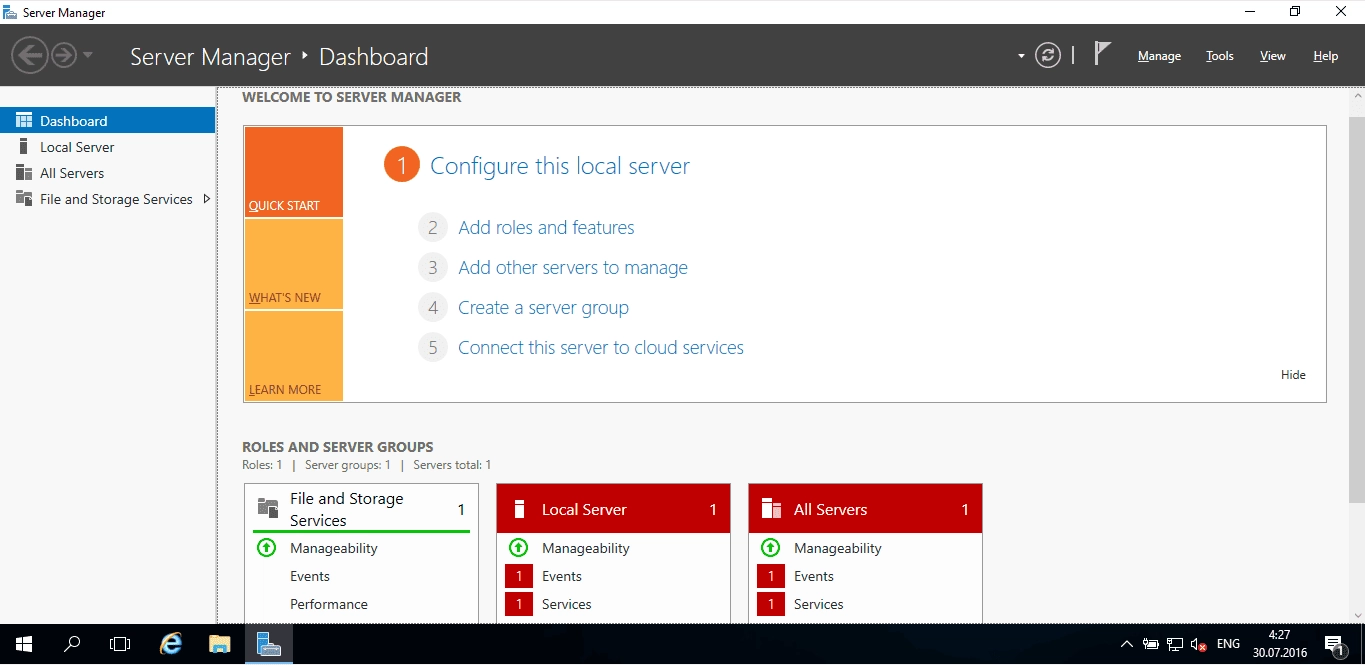Image resolution: width=1365 pixels, height=665 pixels.
Task: Click Manageability in Local Server tile
Action: pyautogui.click(x=586, y=548)
